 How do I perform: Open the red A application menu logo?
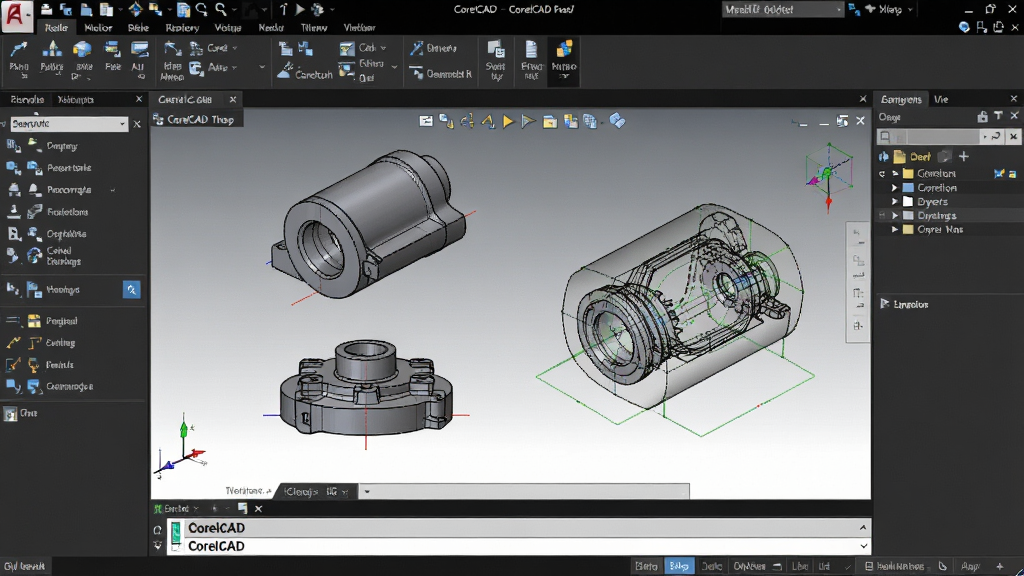17,16
